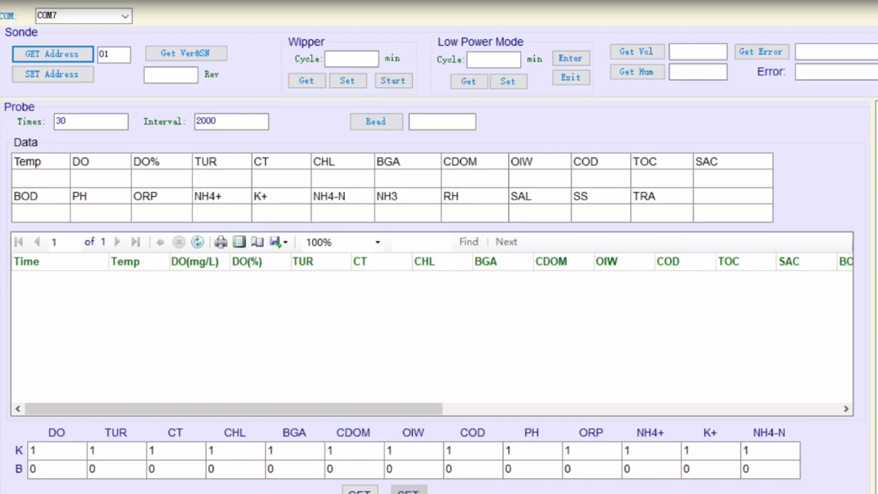Expand the 100% zoom level dropdown

(377, 242)
